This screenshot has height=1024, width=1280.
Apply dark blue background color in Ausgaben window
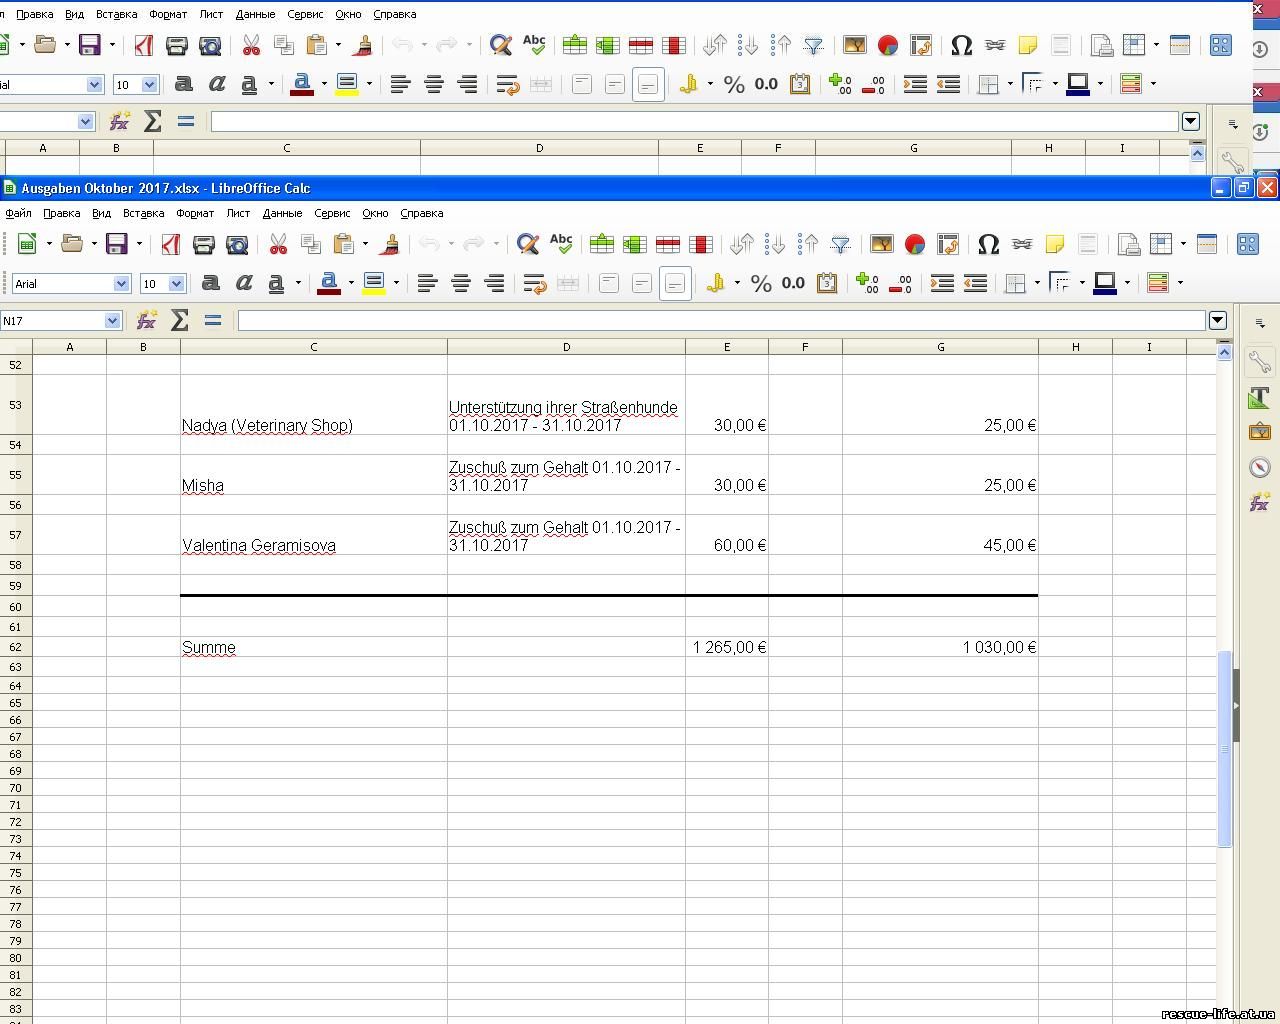pyautogui.click(x=1105, y=284)
